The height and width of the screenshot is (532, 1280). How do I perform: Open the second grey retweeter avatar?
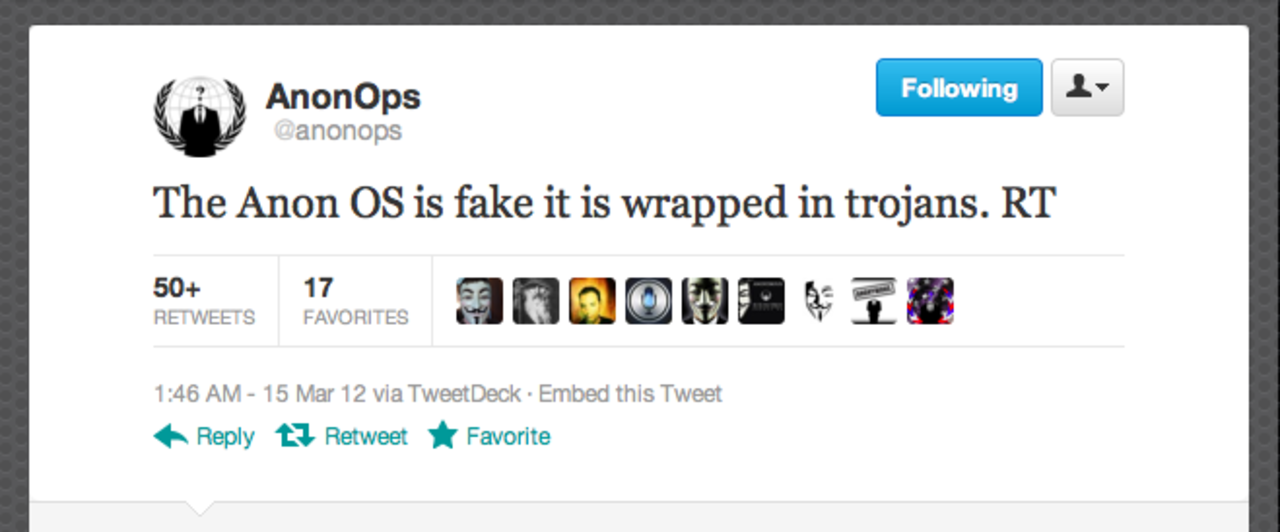tap(536, 301)
